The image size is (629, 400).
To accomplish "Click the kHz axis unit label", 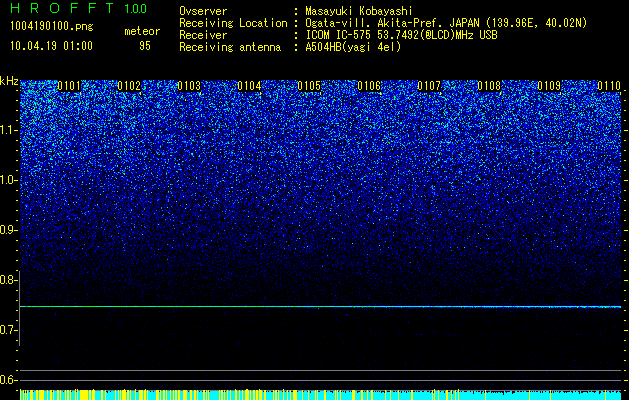I will click(9, 81).
